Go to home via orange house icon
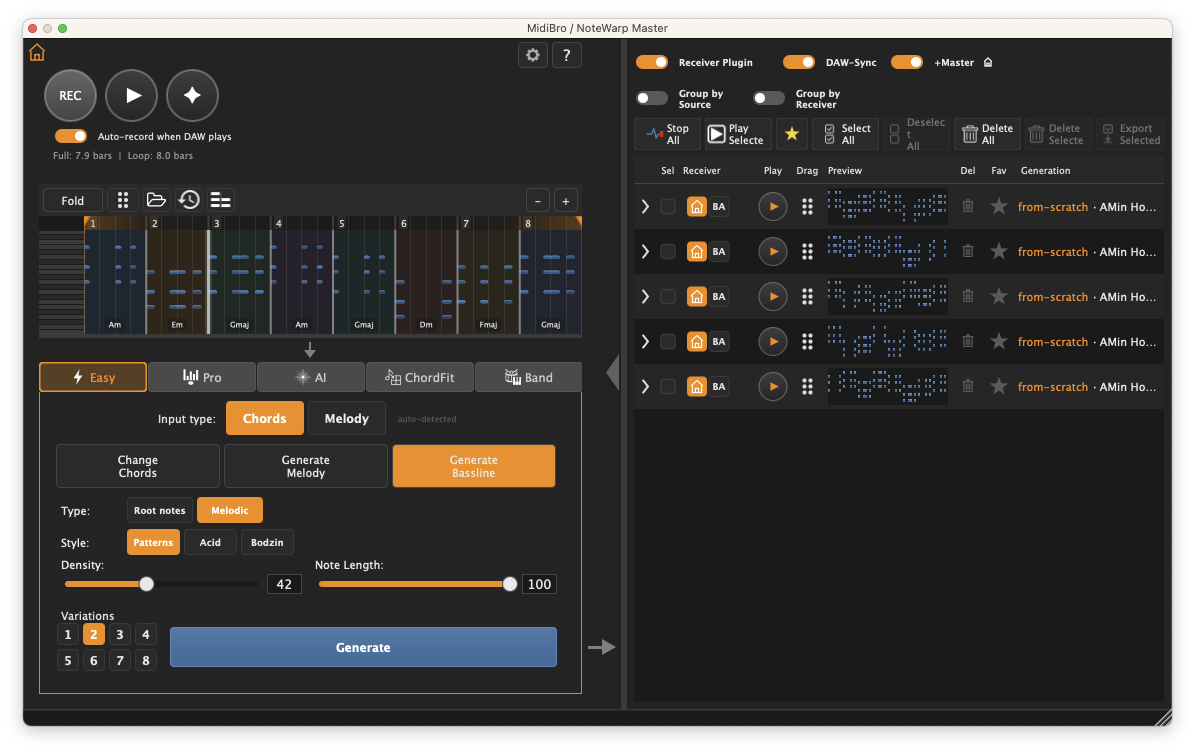 pyautogui.click(x=37, y=53)
